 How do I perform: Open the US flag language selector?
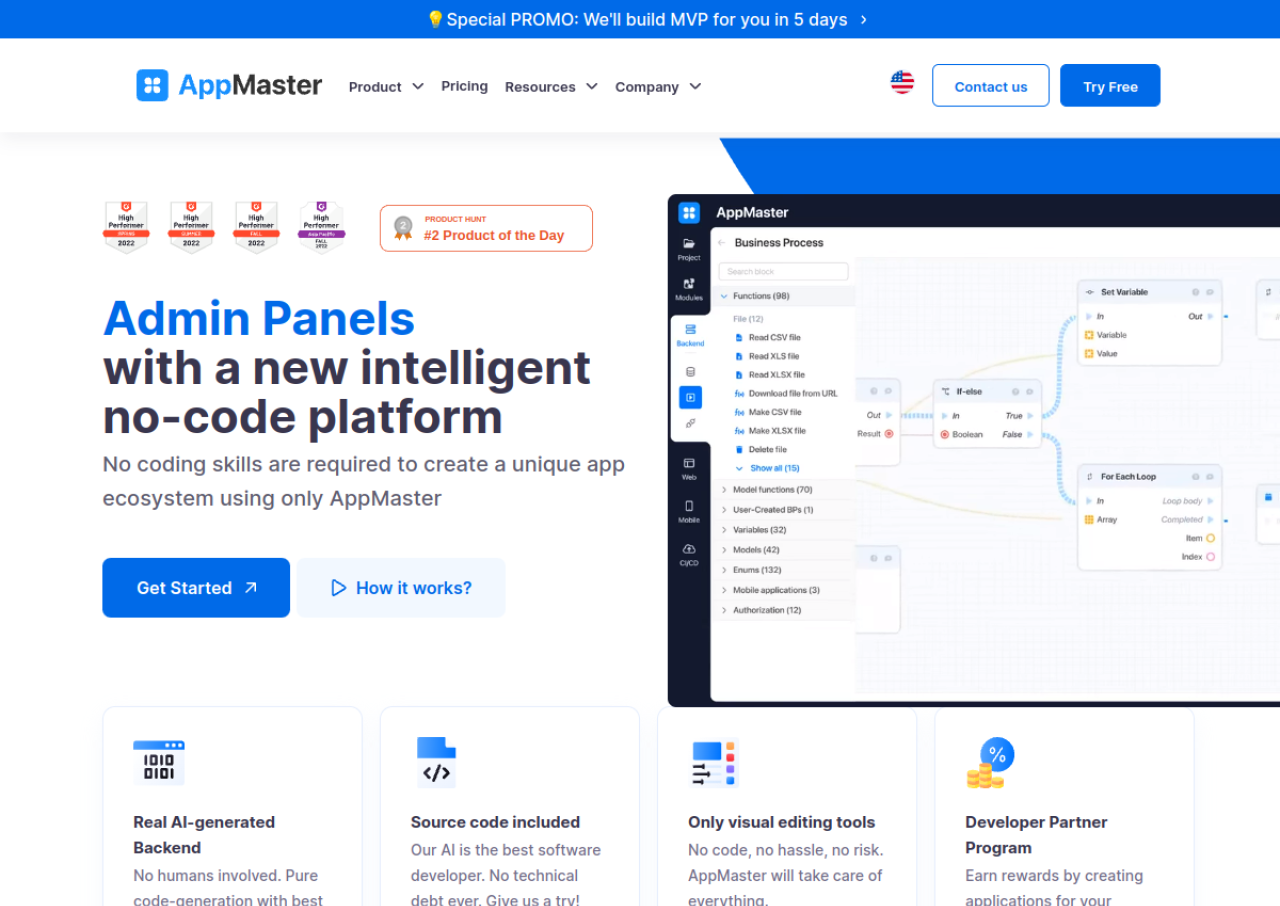[902, 83]
